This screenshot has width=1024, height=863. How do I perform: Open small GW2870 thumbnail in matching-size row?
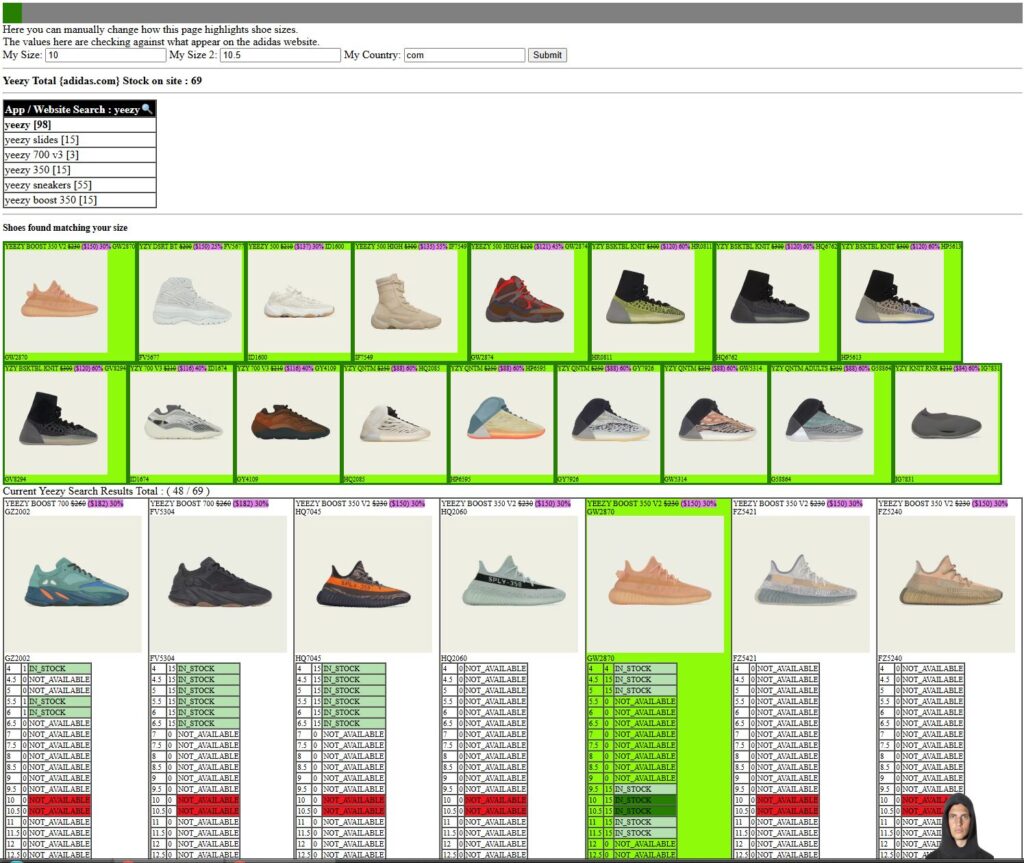click(56, 301)
